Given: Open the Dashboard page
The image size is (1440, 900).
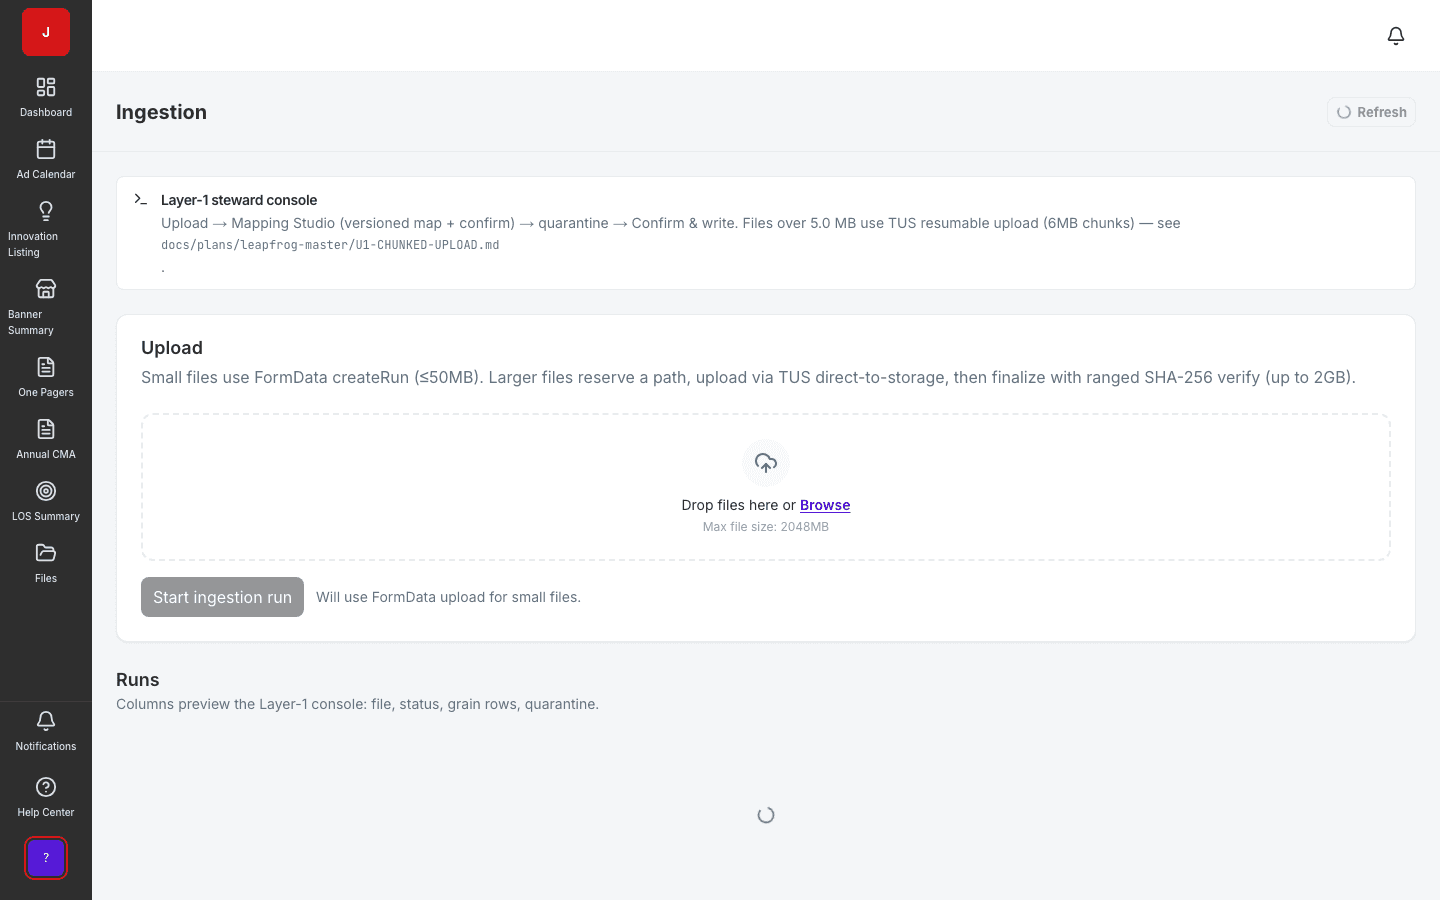Looking at the screenshot, I should tap(46, 97).
